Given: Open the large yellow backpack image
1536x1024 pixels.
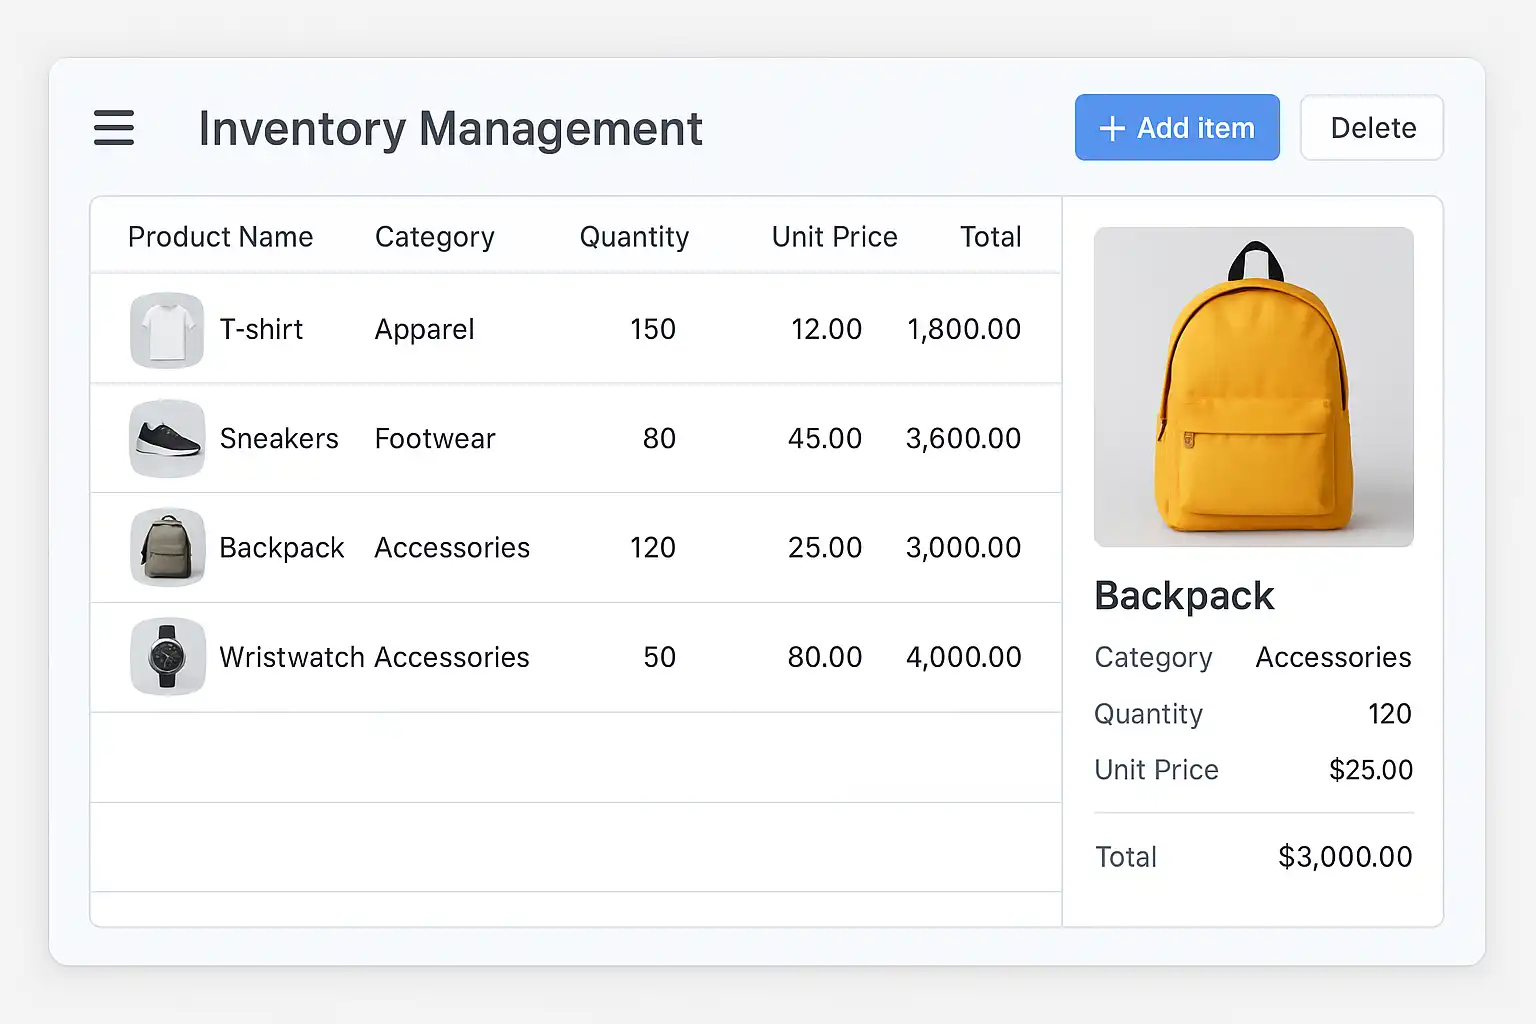Looking at the screenshot, I should tap(1253, 387).
